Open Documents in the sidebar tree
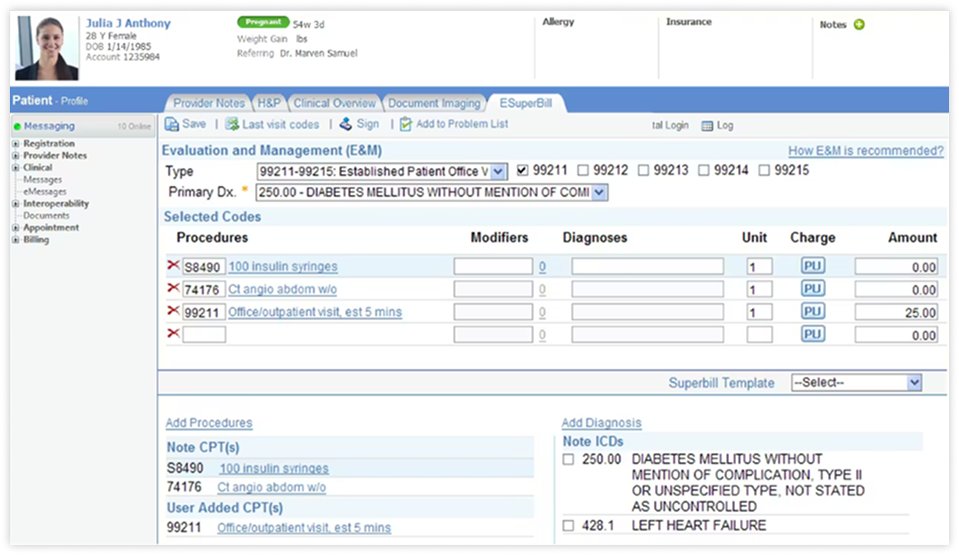959x555 pixels. click(x=46, y=215)
